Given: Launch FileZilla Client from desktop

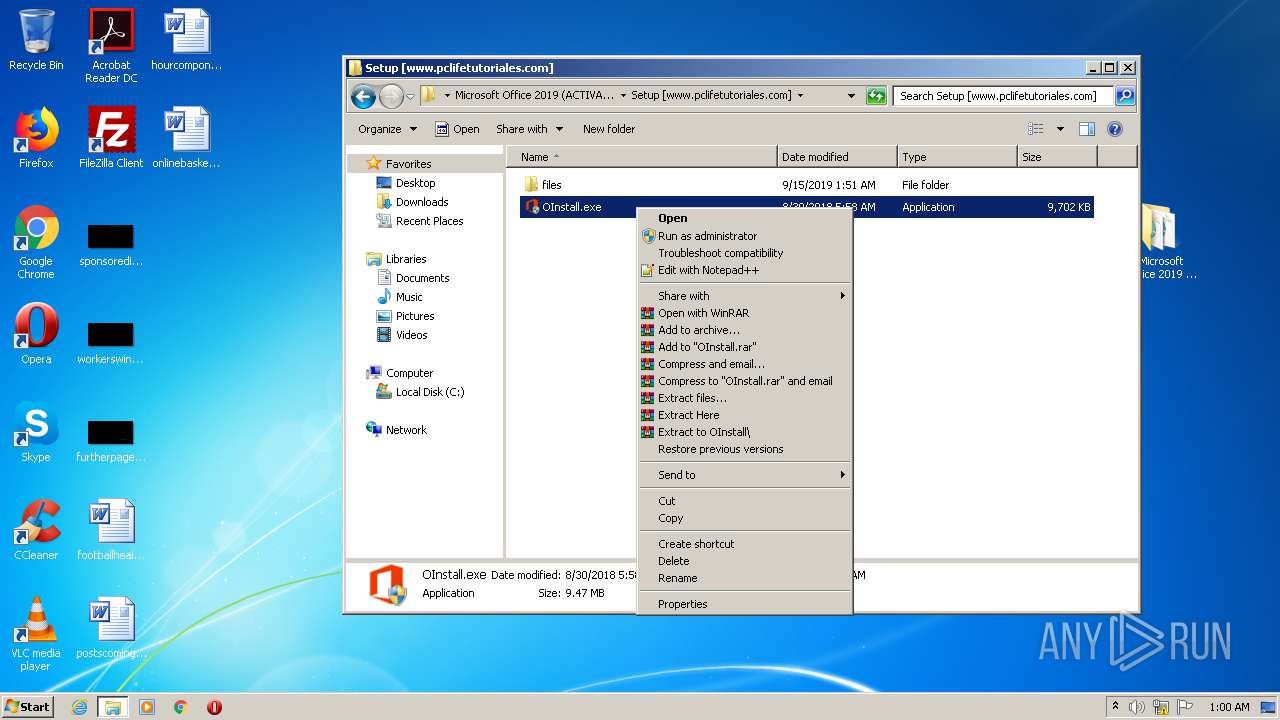Looking at the screenshot, I should 111,138.
